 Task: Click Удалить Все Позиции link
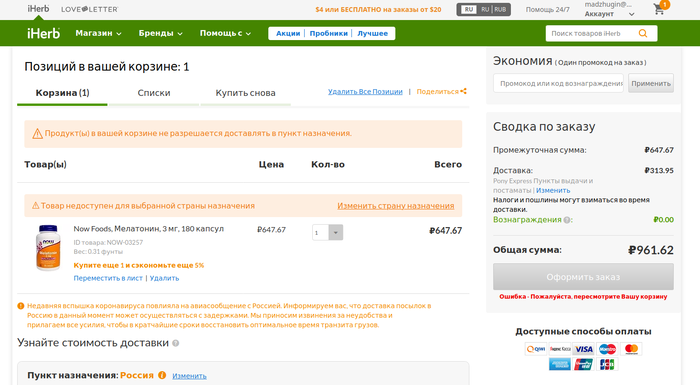click(x=365, y=92)
